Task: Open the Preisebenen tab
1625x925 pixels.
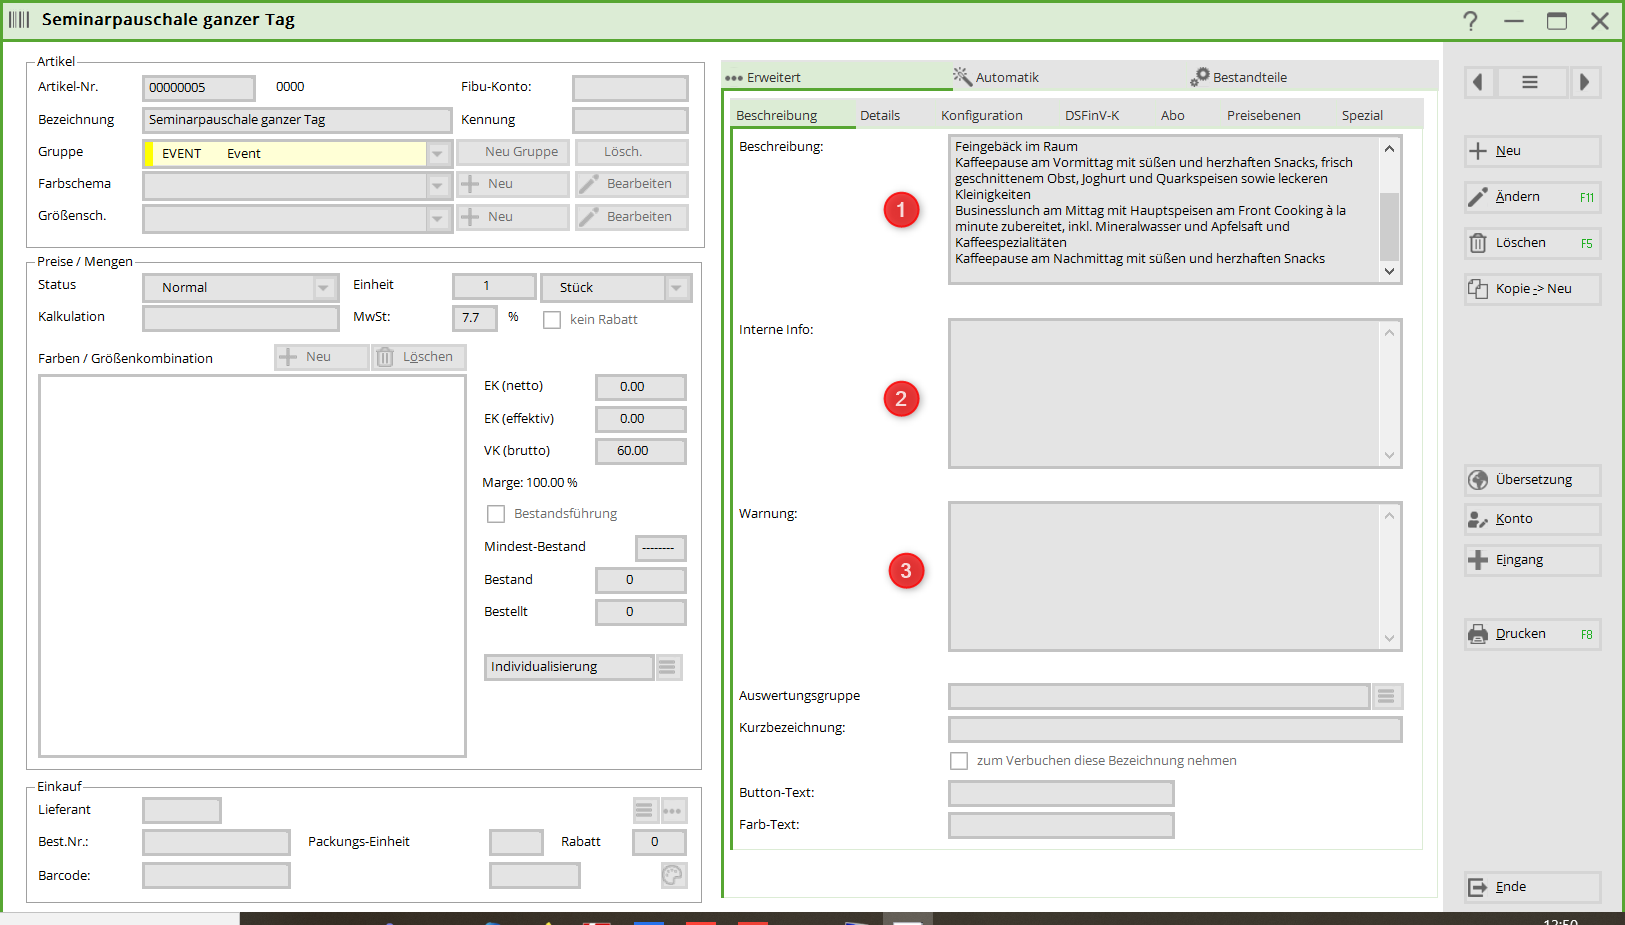Action: pyautogui.click(x=1263, y=115)
